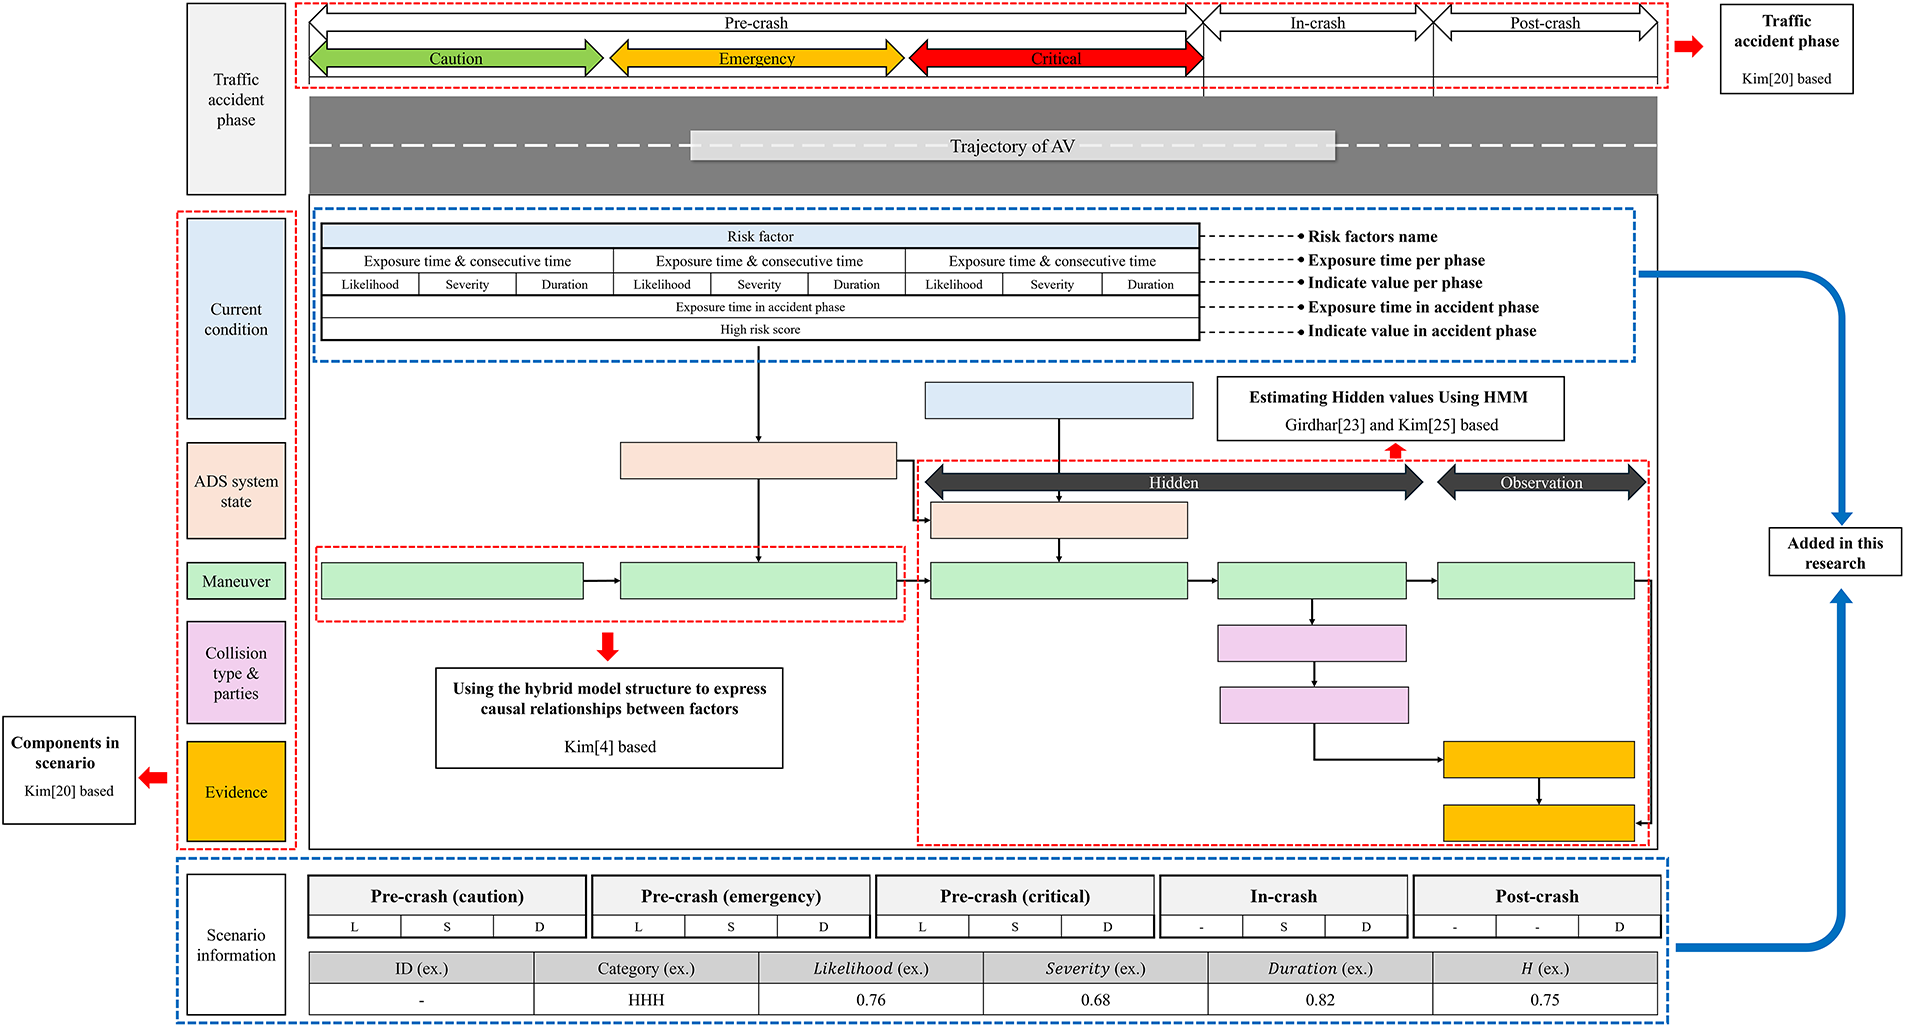Screen dimensions: 1905x1027
Task: Click the Collision type & parties legend box
Action: point(236,673)
